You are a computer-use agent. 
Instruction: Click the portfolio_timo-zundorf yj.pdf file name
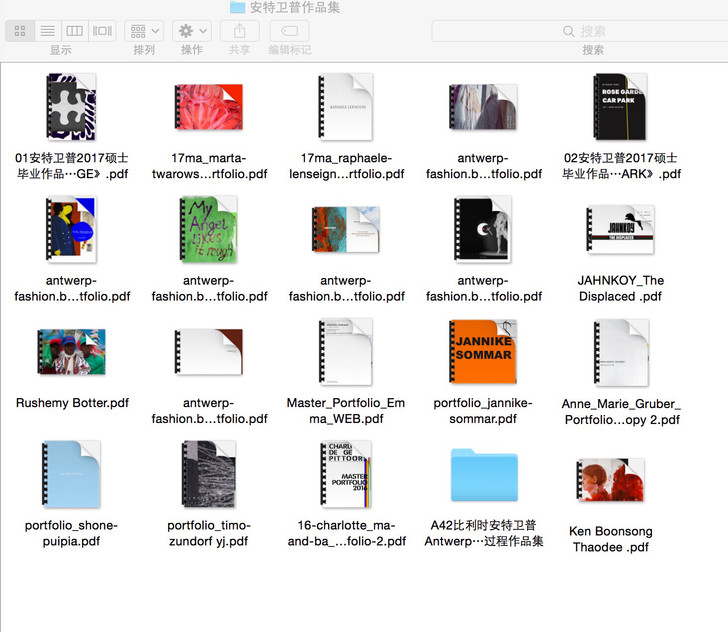pyautogui.click(x=208, y=533)
